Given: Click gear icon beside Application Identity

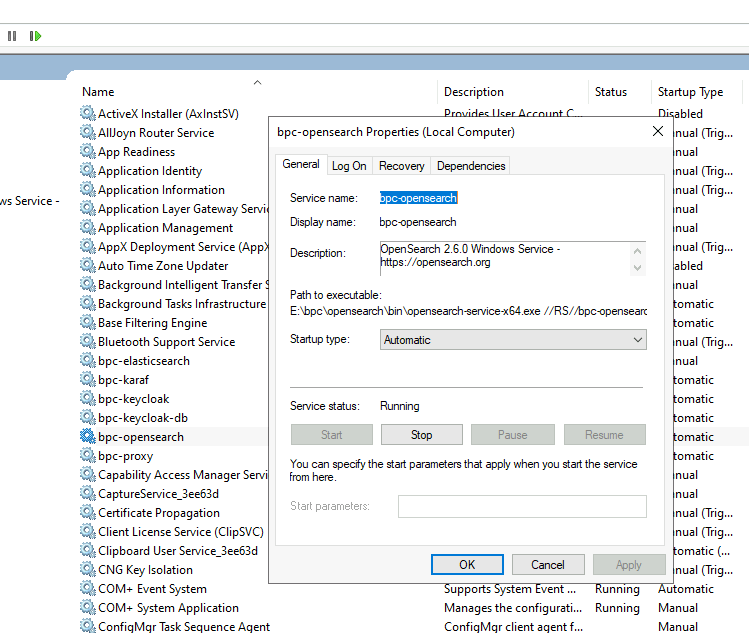Looking at the screenshot, I should 87,171.
